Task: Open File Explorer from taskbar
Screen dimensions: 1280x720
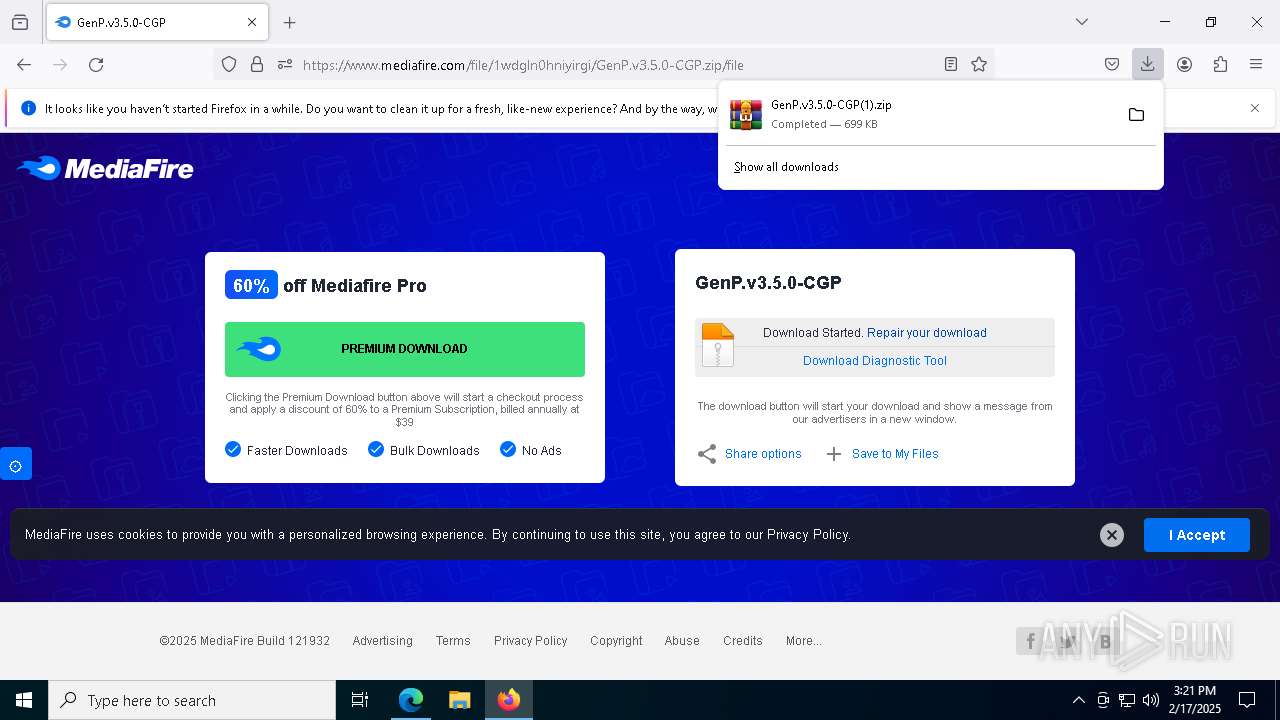Action: [459, 700]
